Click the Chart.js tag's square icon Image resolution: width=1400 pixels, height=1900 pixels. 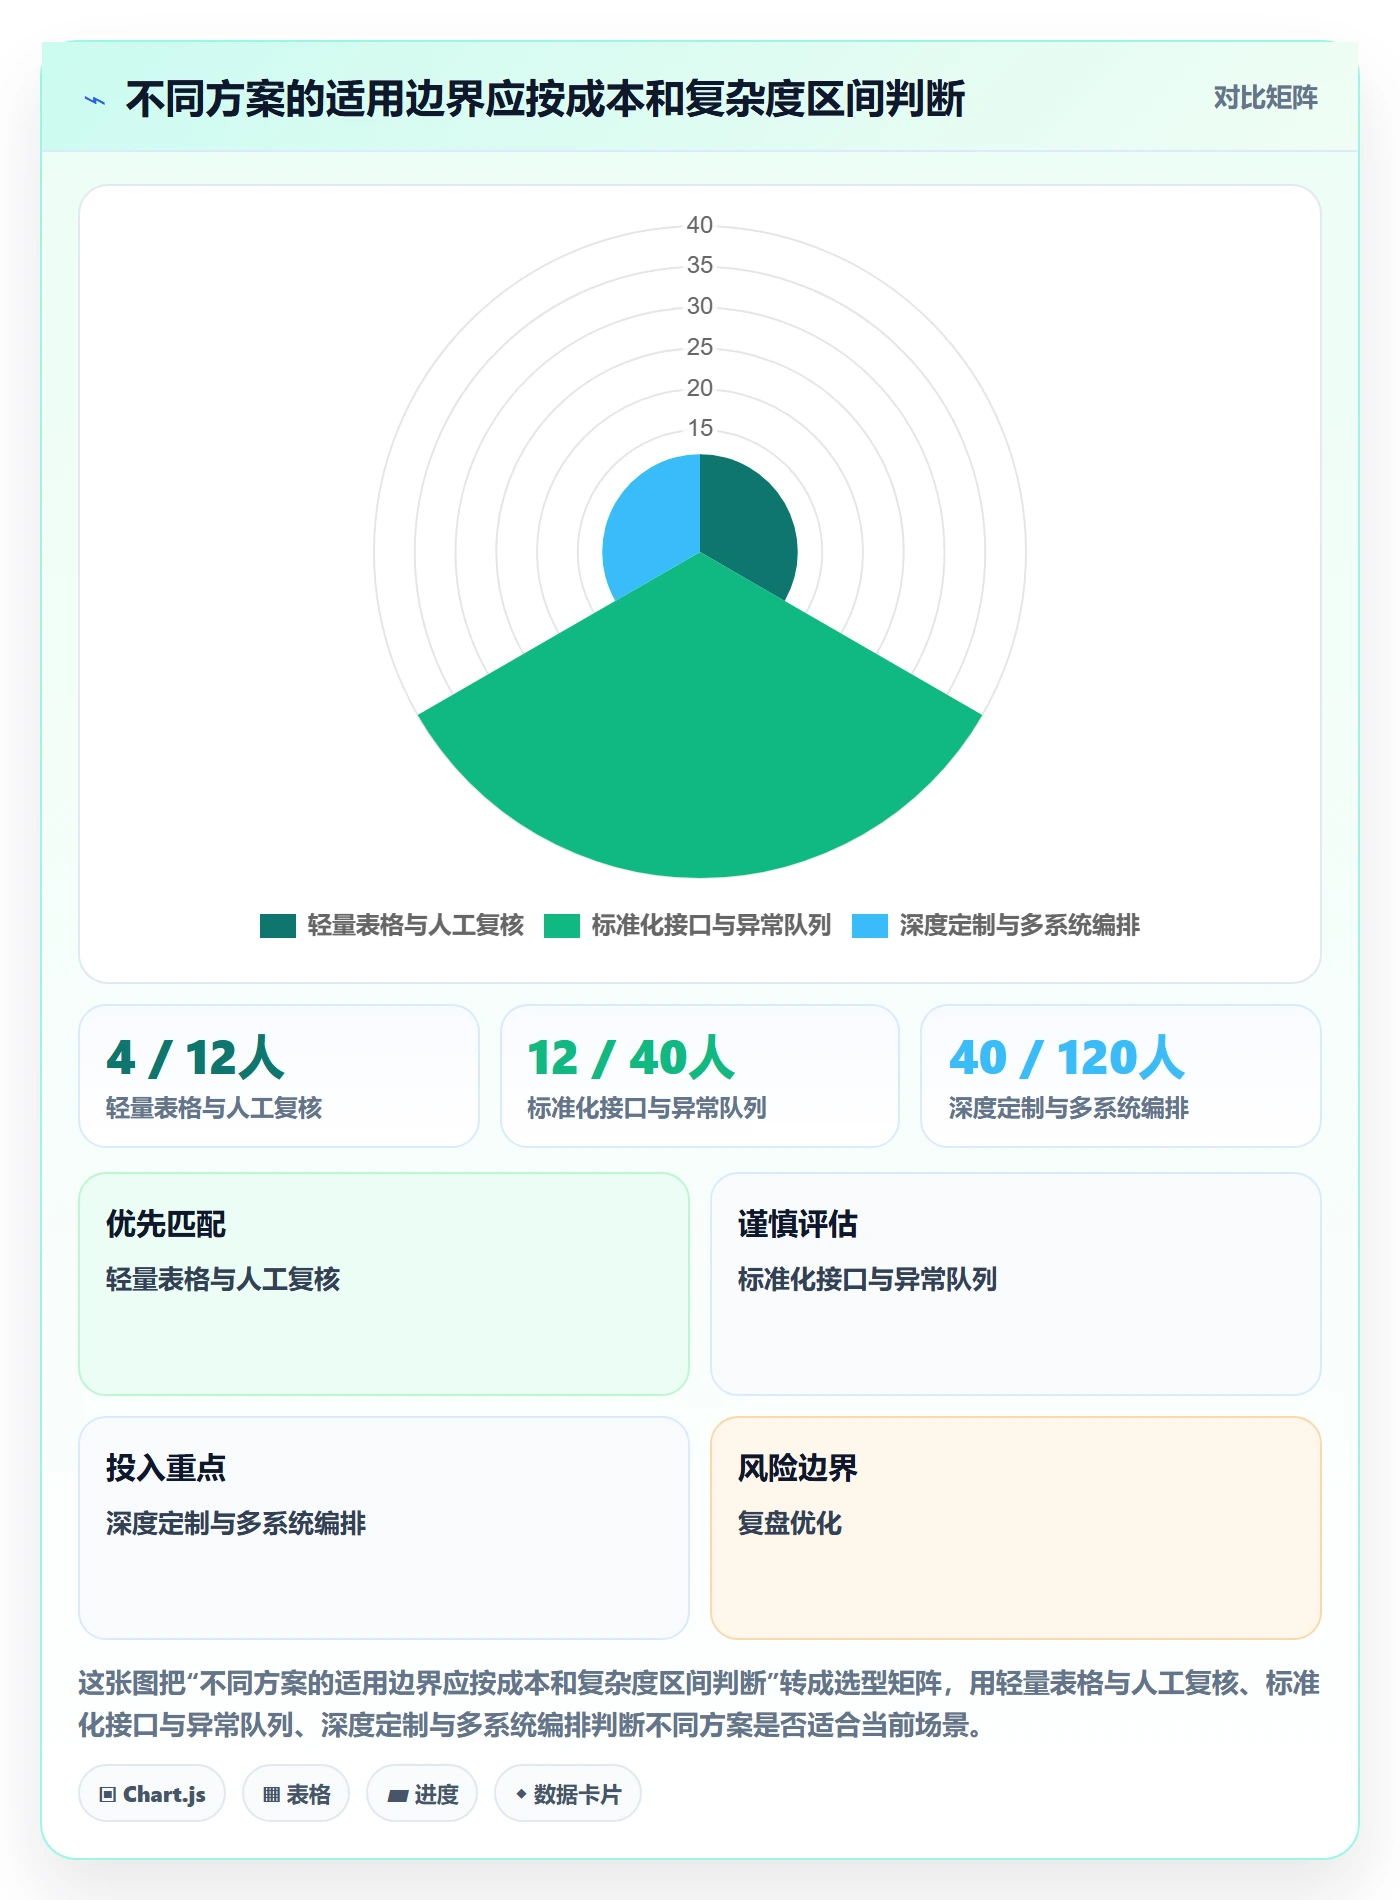click(108, 1794)
